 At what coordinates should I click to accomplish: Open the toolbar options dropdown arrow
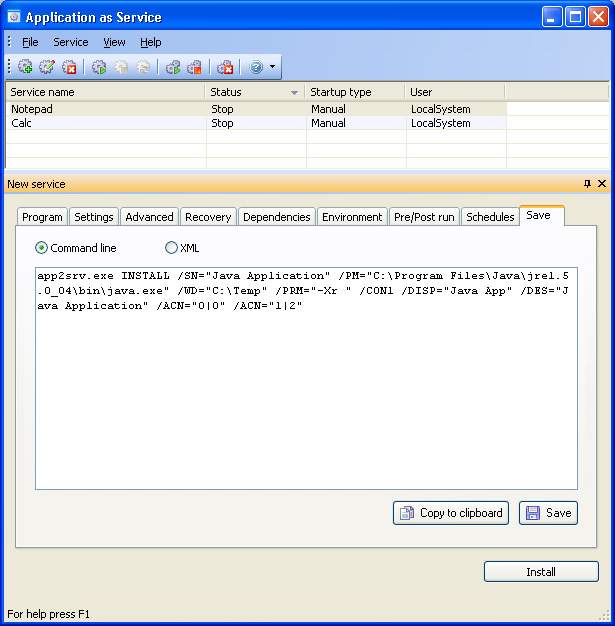[x=272, y=66]
